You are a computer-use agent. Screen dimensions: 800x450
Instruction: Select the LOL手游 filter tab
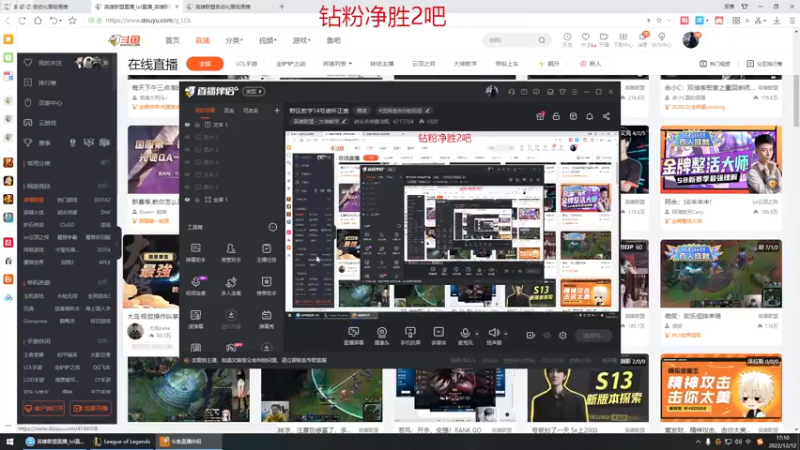click(x=246, y=64)
